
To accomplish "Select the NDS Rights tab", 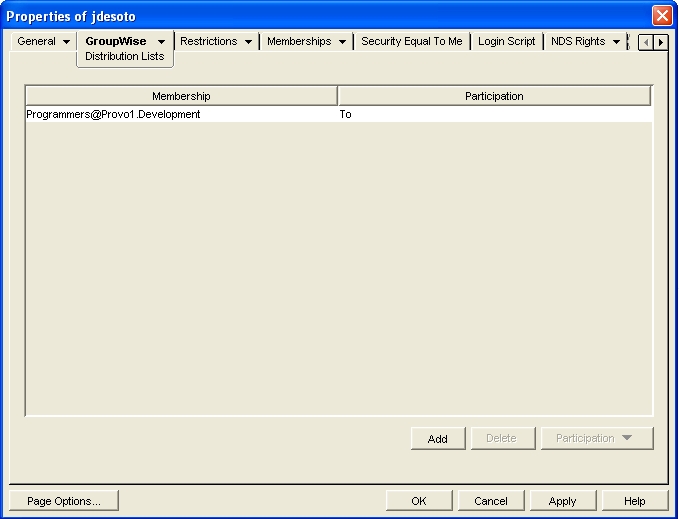I will 578,41.
